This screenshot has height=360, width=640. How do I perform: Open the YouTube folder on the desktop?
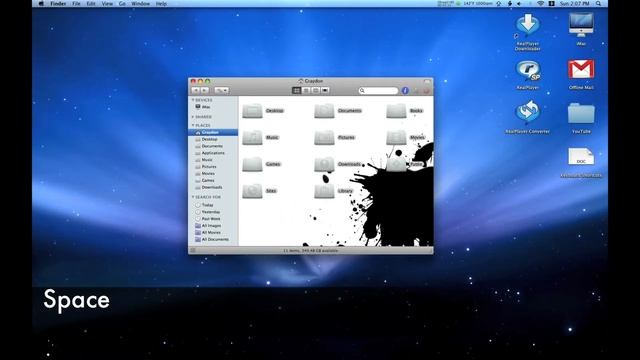click(x=581, y=113)
